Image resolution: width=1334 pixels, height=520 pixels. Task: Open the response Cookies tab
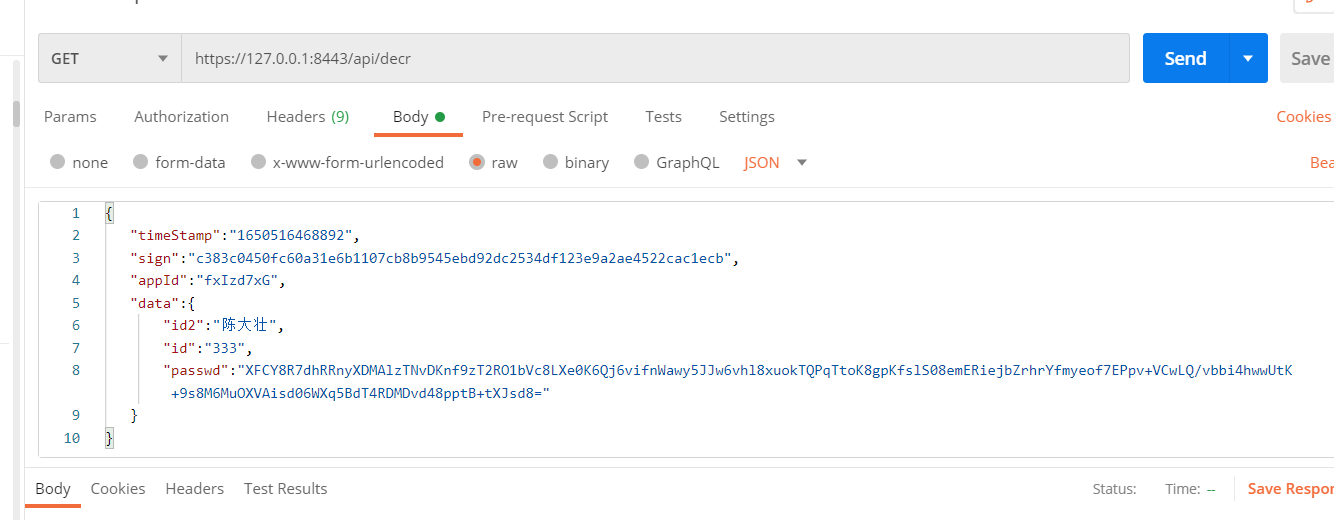118,489
